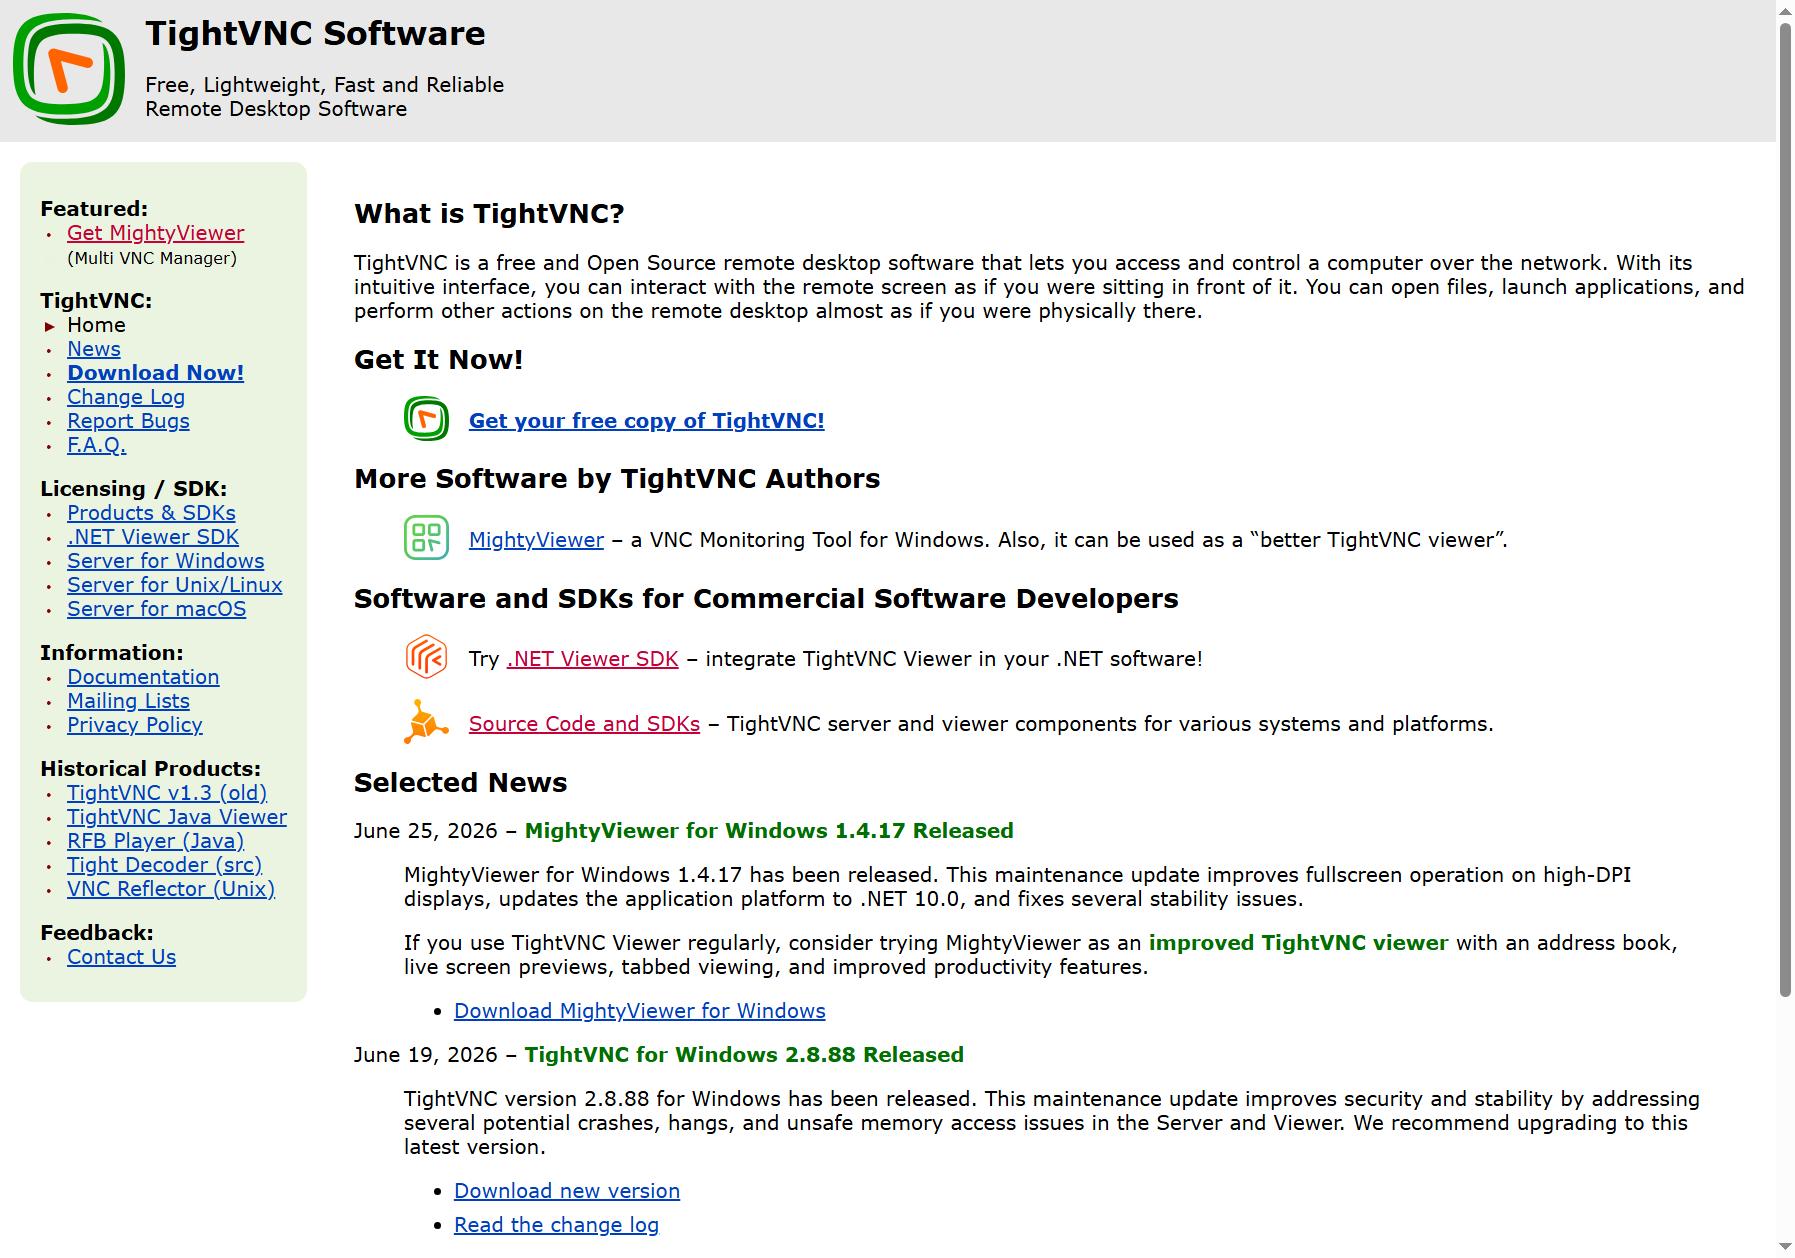Click the Source Code and SDKs cube icon
Image resolution: width=1795 pixels, height=1258 pixels.
click(x=426, y=722)
